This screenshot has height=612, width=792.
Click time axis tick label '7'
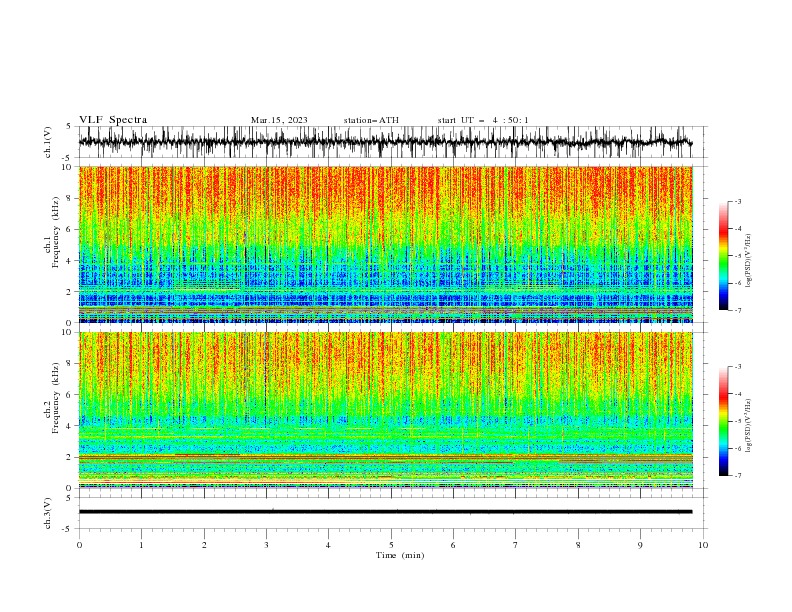(516, 545)
